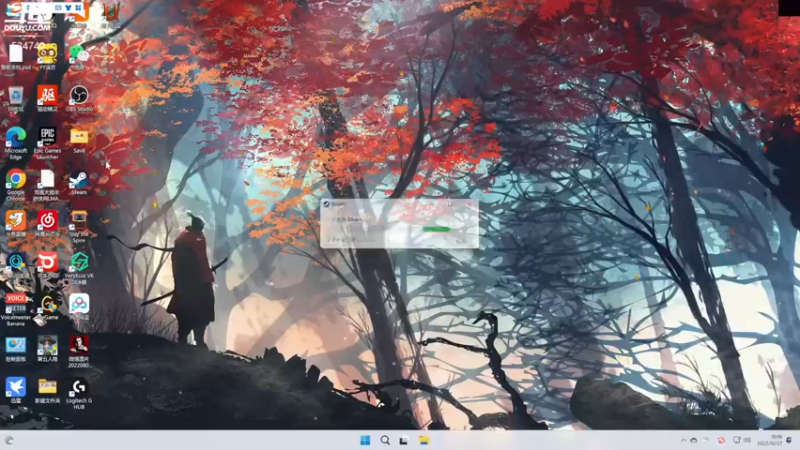Open the red bull-horn app icon

tap(47, 265)
